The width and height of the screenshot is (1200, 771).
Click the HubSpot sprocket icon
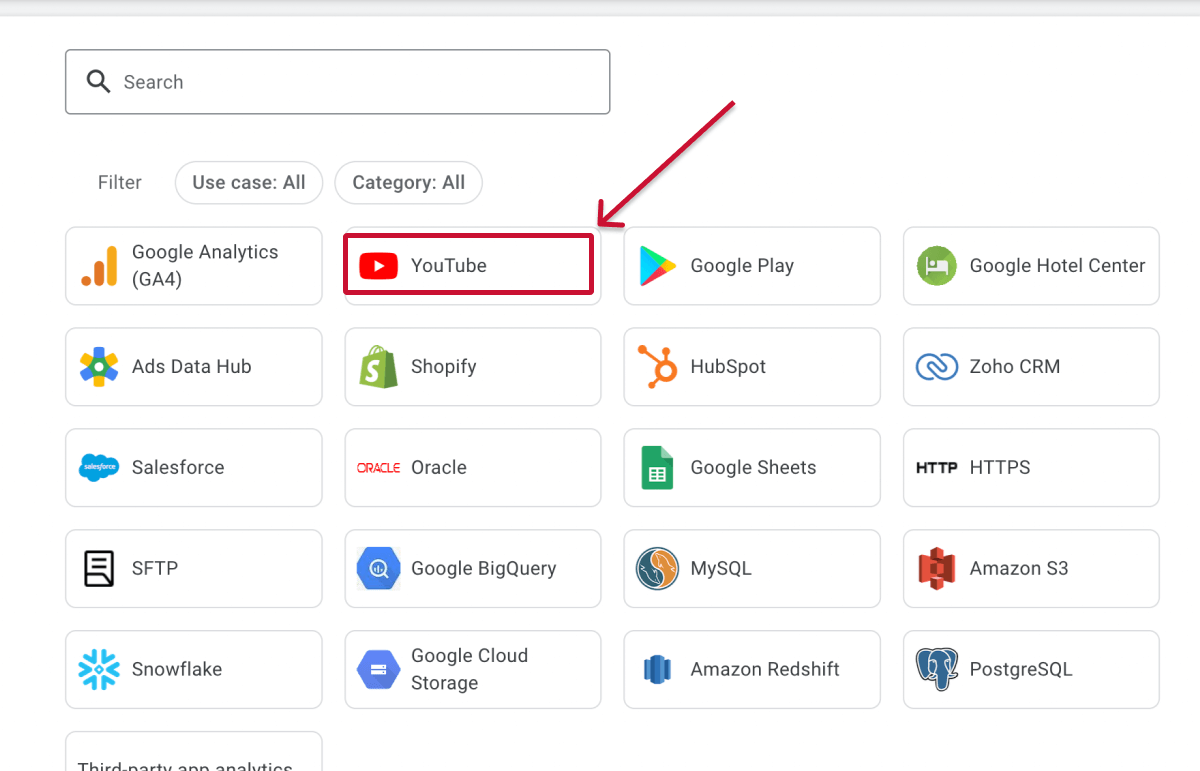coord(658,367)
